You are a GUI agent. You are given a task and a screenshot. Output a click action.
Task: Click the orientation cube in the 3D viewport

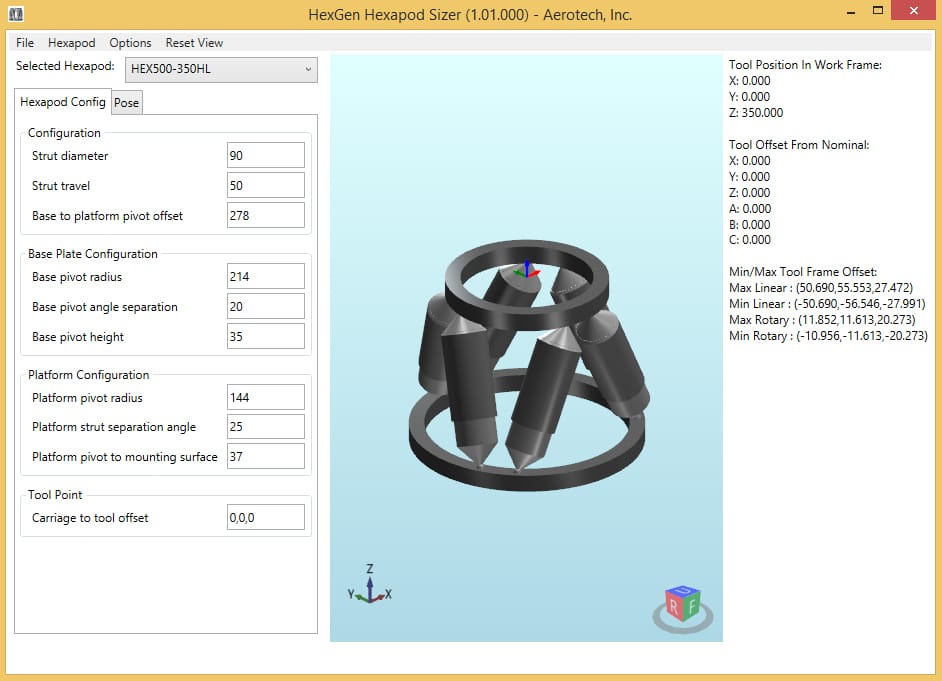682,601
